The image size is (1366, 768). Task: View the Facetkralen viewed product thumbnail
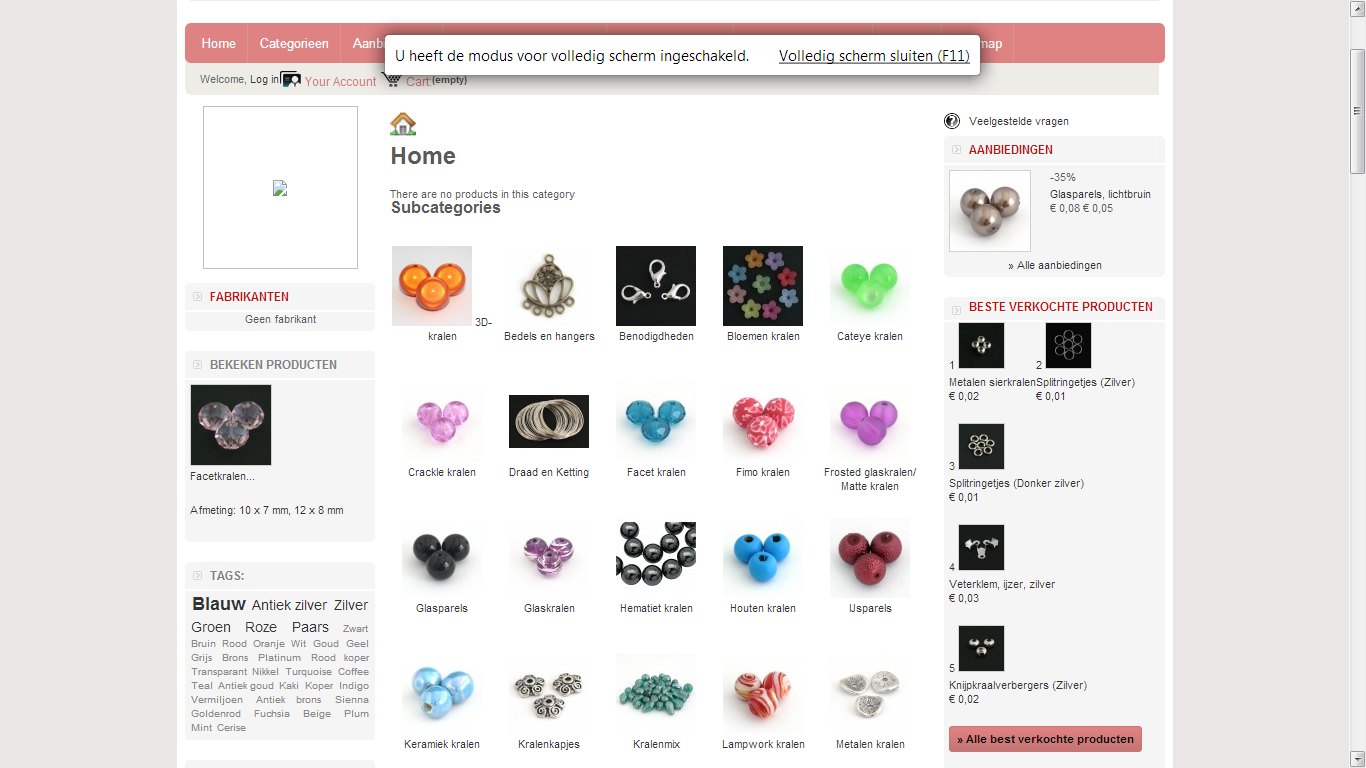coord(231,425)
